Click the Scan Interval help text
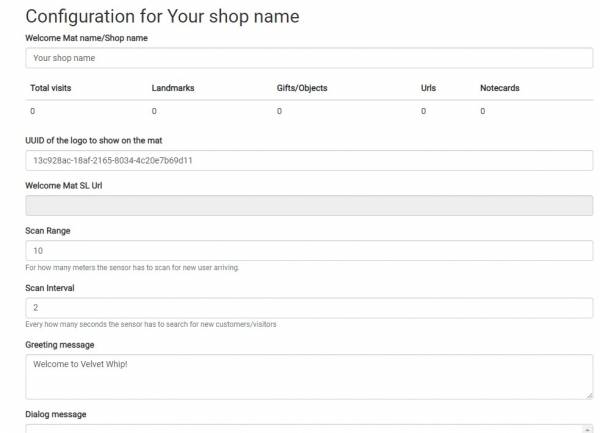 coord(151,324)
